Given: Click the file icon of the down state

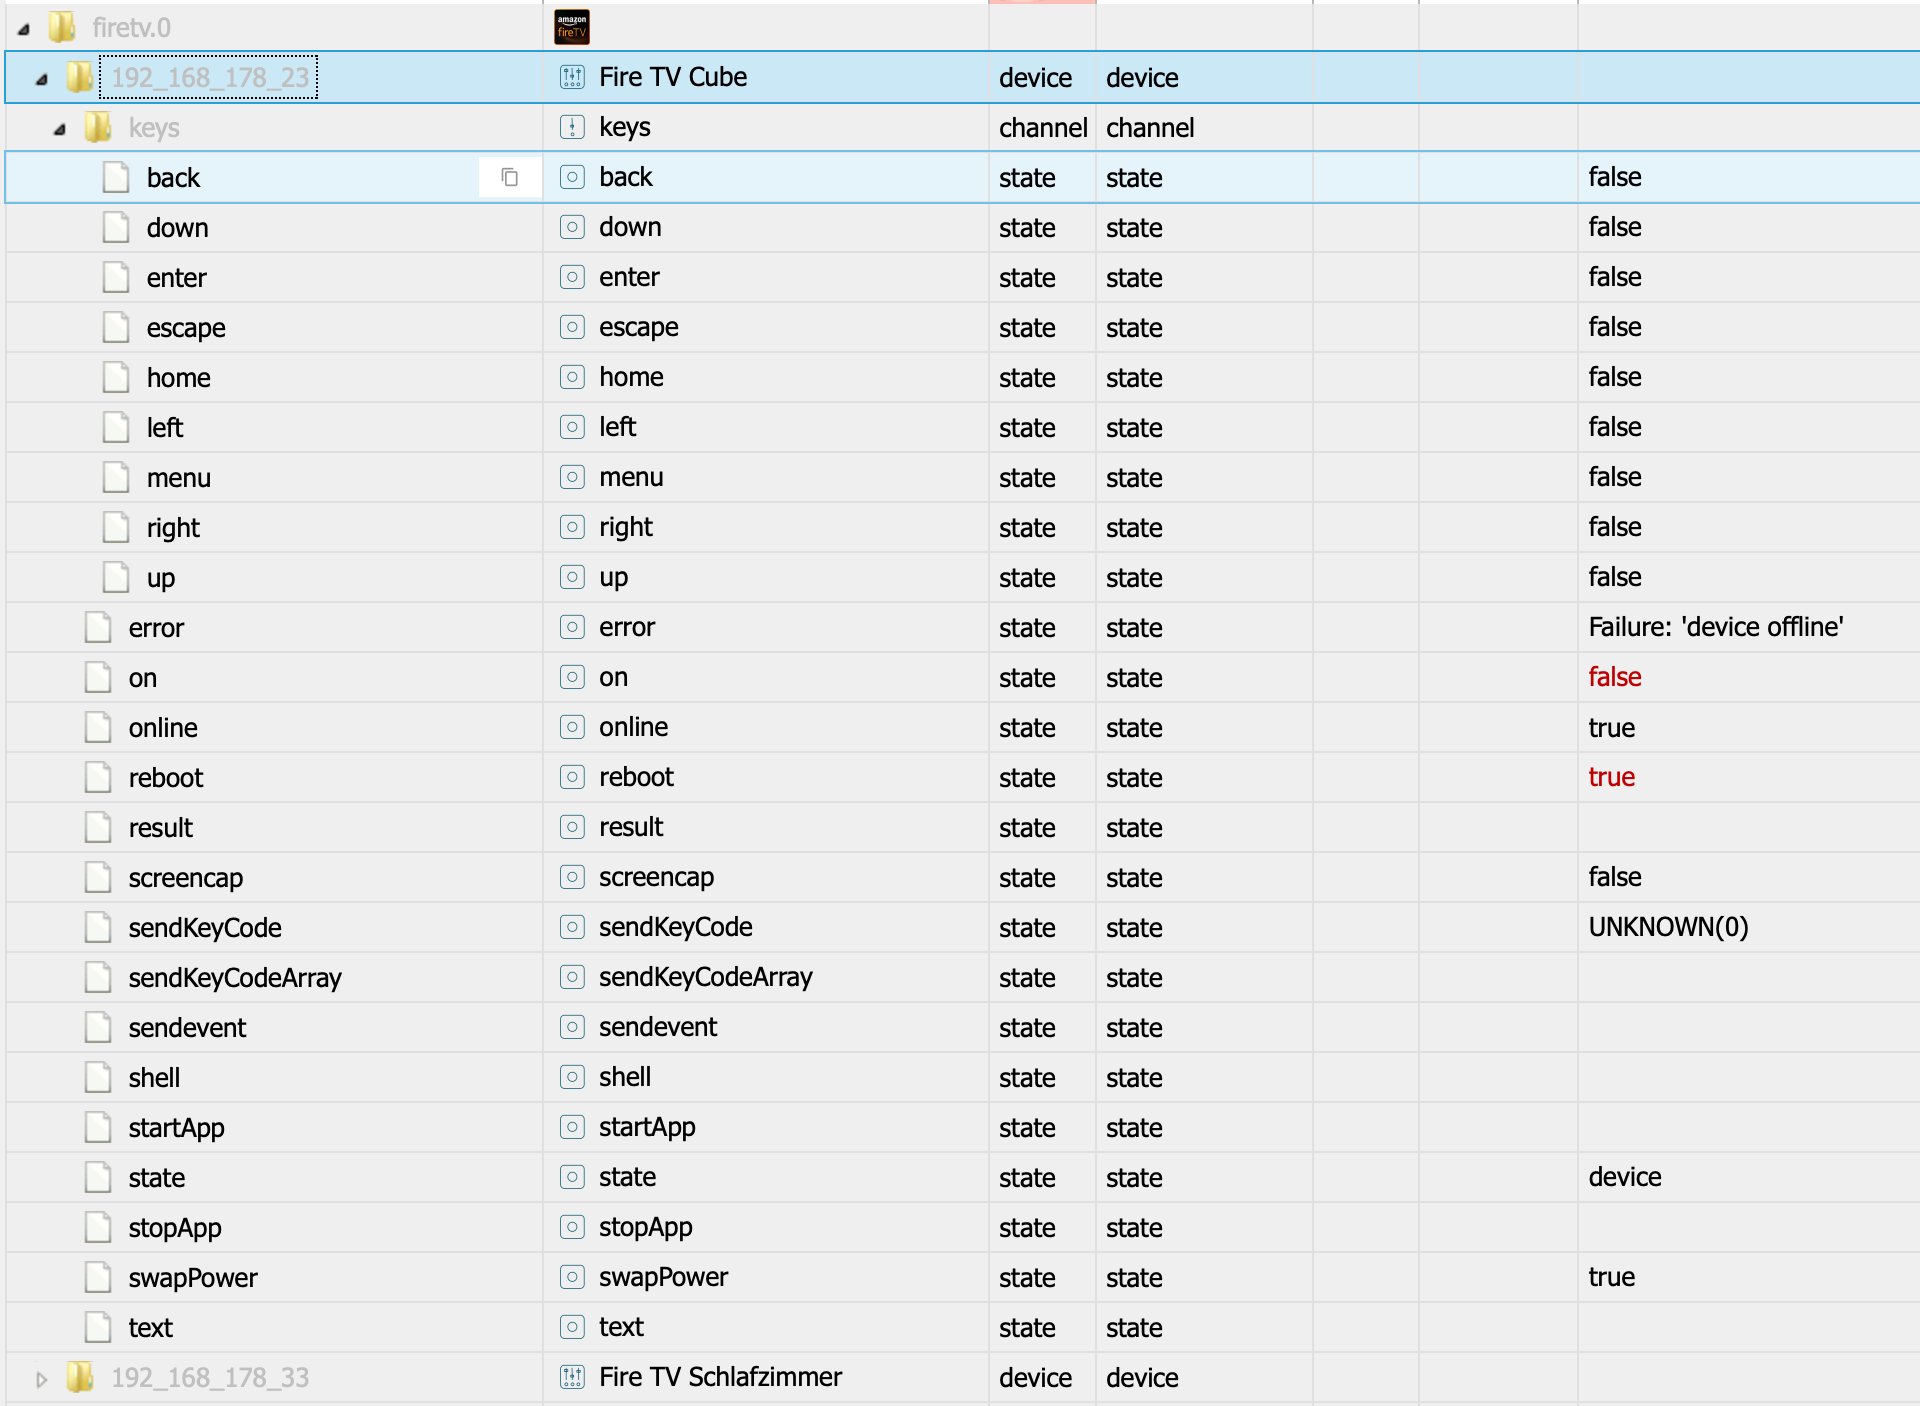Looking at the screenshot, I should pyautogui.click(x=116, y=227).
